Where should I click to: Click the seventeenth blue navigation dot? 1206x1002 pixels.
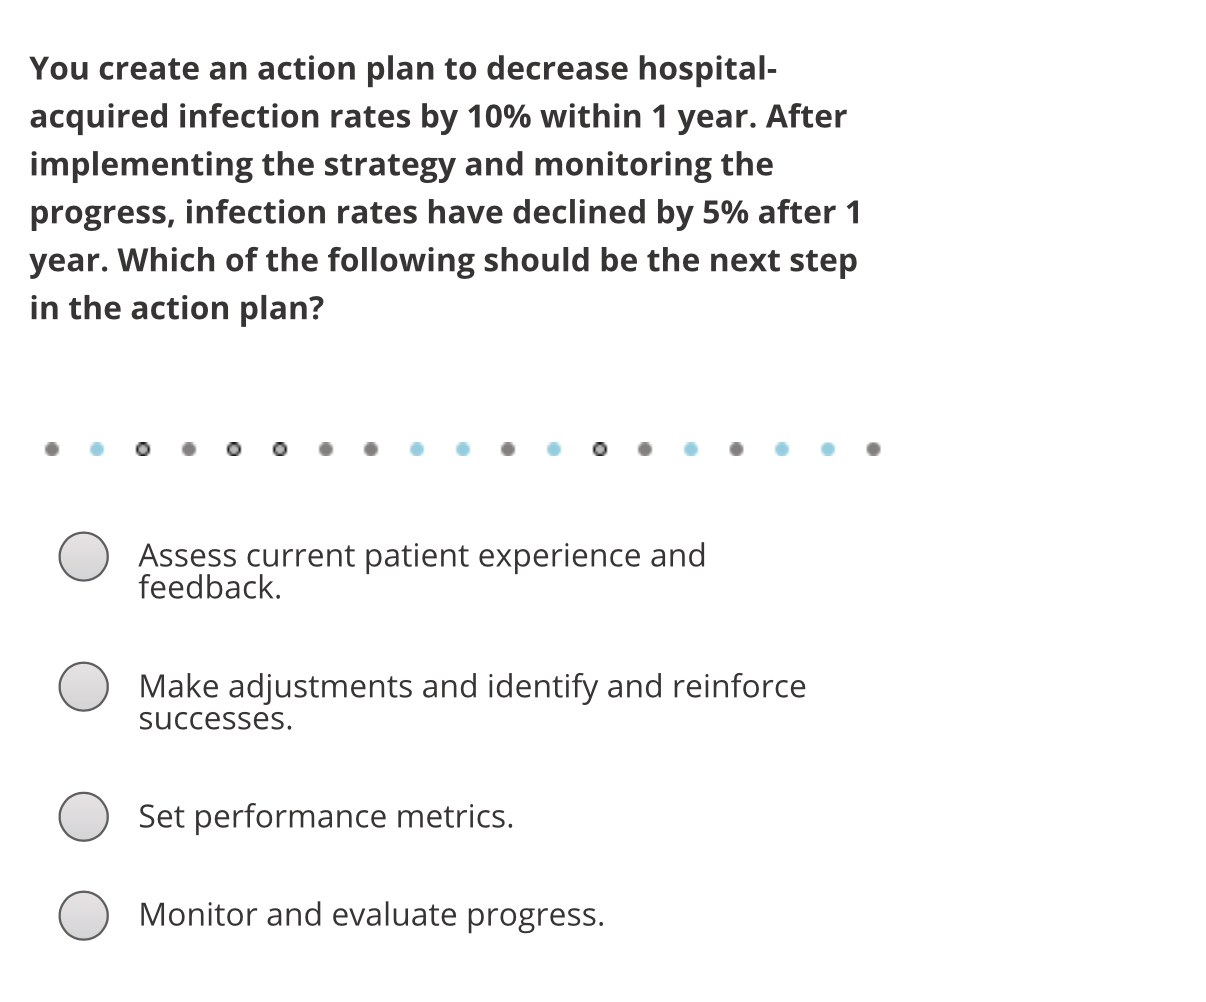click(x=781, y=449)
